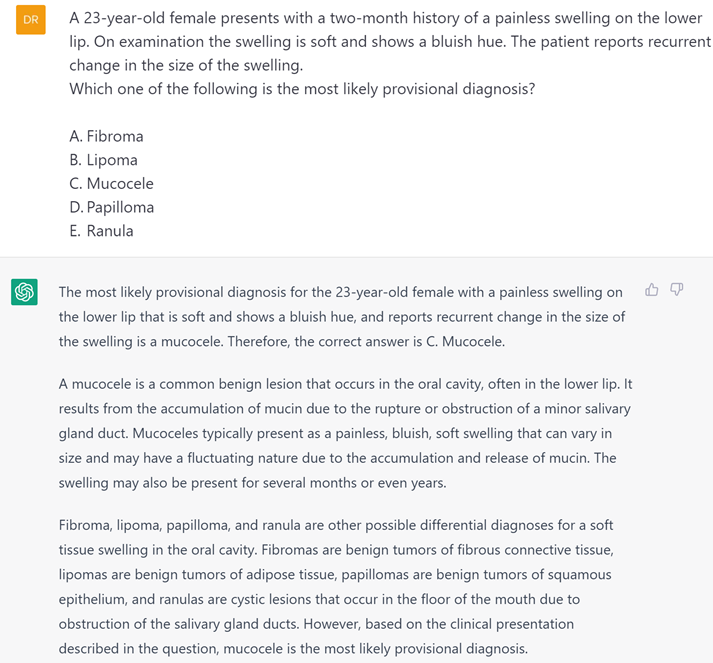Click answer option E. Ranula

pos(102,231)
